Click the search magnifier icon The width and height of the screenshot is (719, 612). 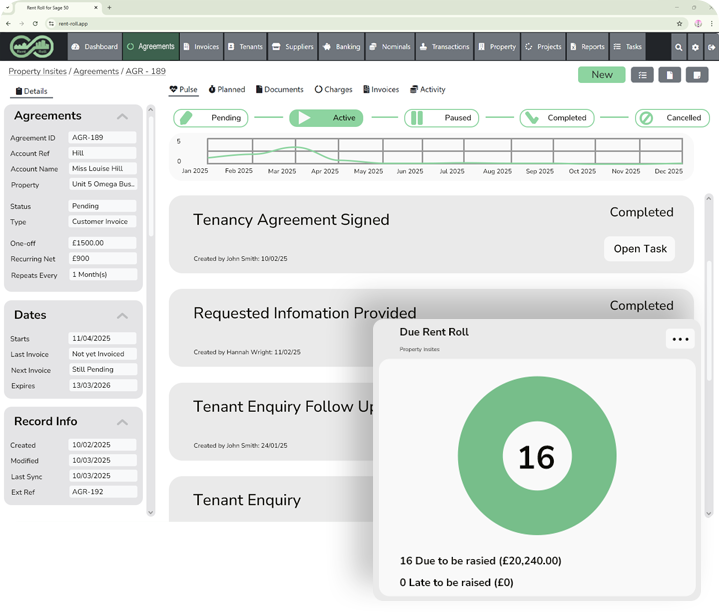click(x=679, y=47)
